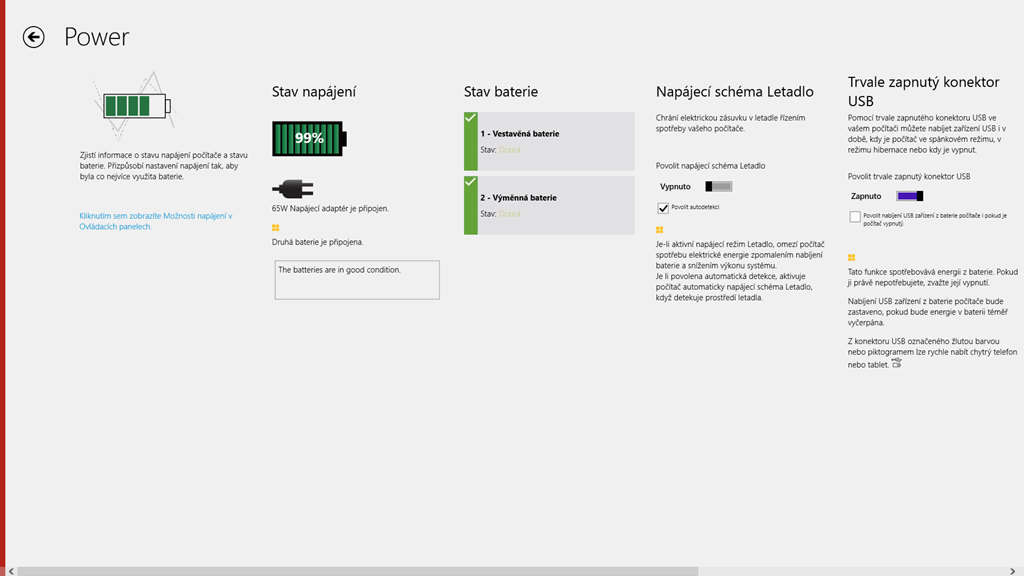
Task: Enable USB charging from battery when powered off
Action: 855,216
